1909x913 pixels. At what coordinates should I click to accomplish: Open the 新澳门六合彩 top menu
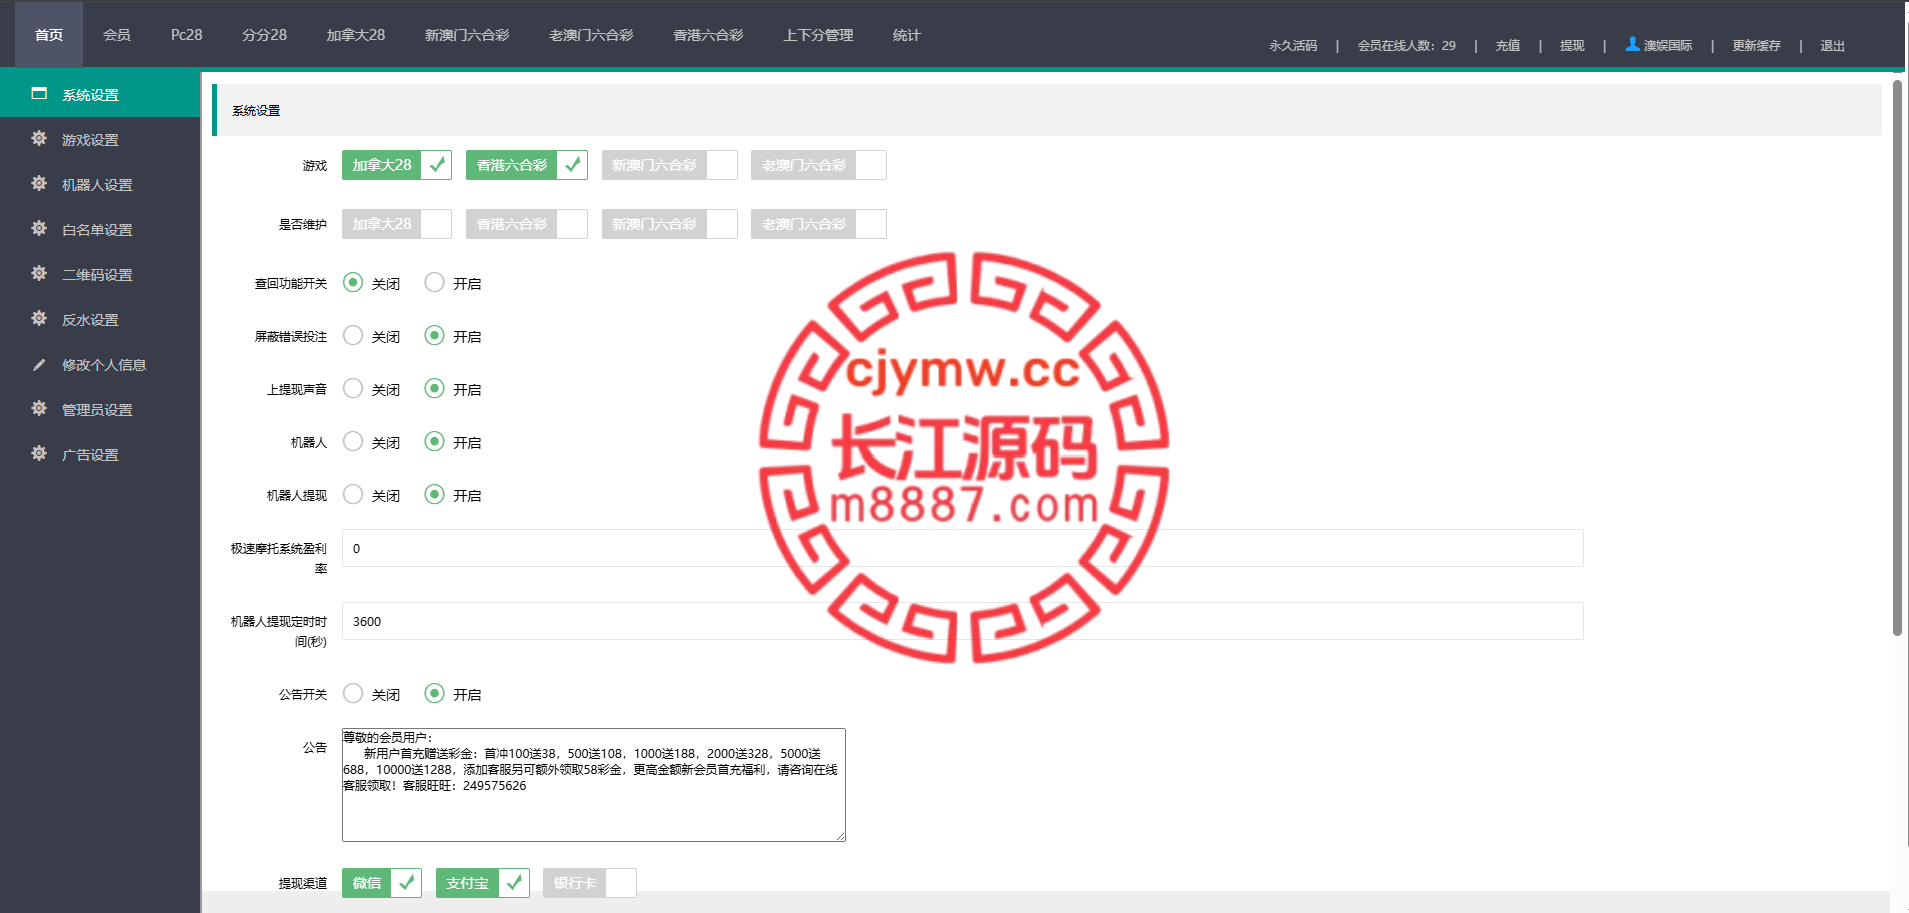pyautogui.click(x=467, y=35)
